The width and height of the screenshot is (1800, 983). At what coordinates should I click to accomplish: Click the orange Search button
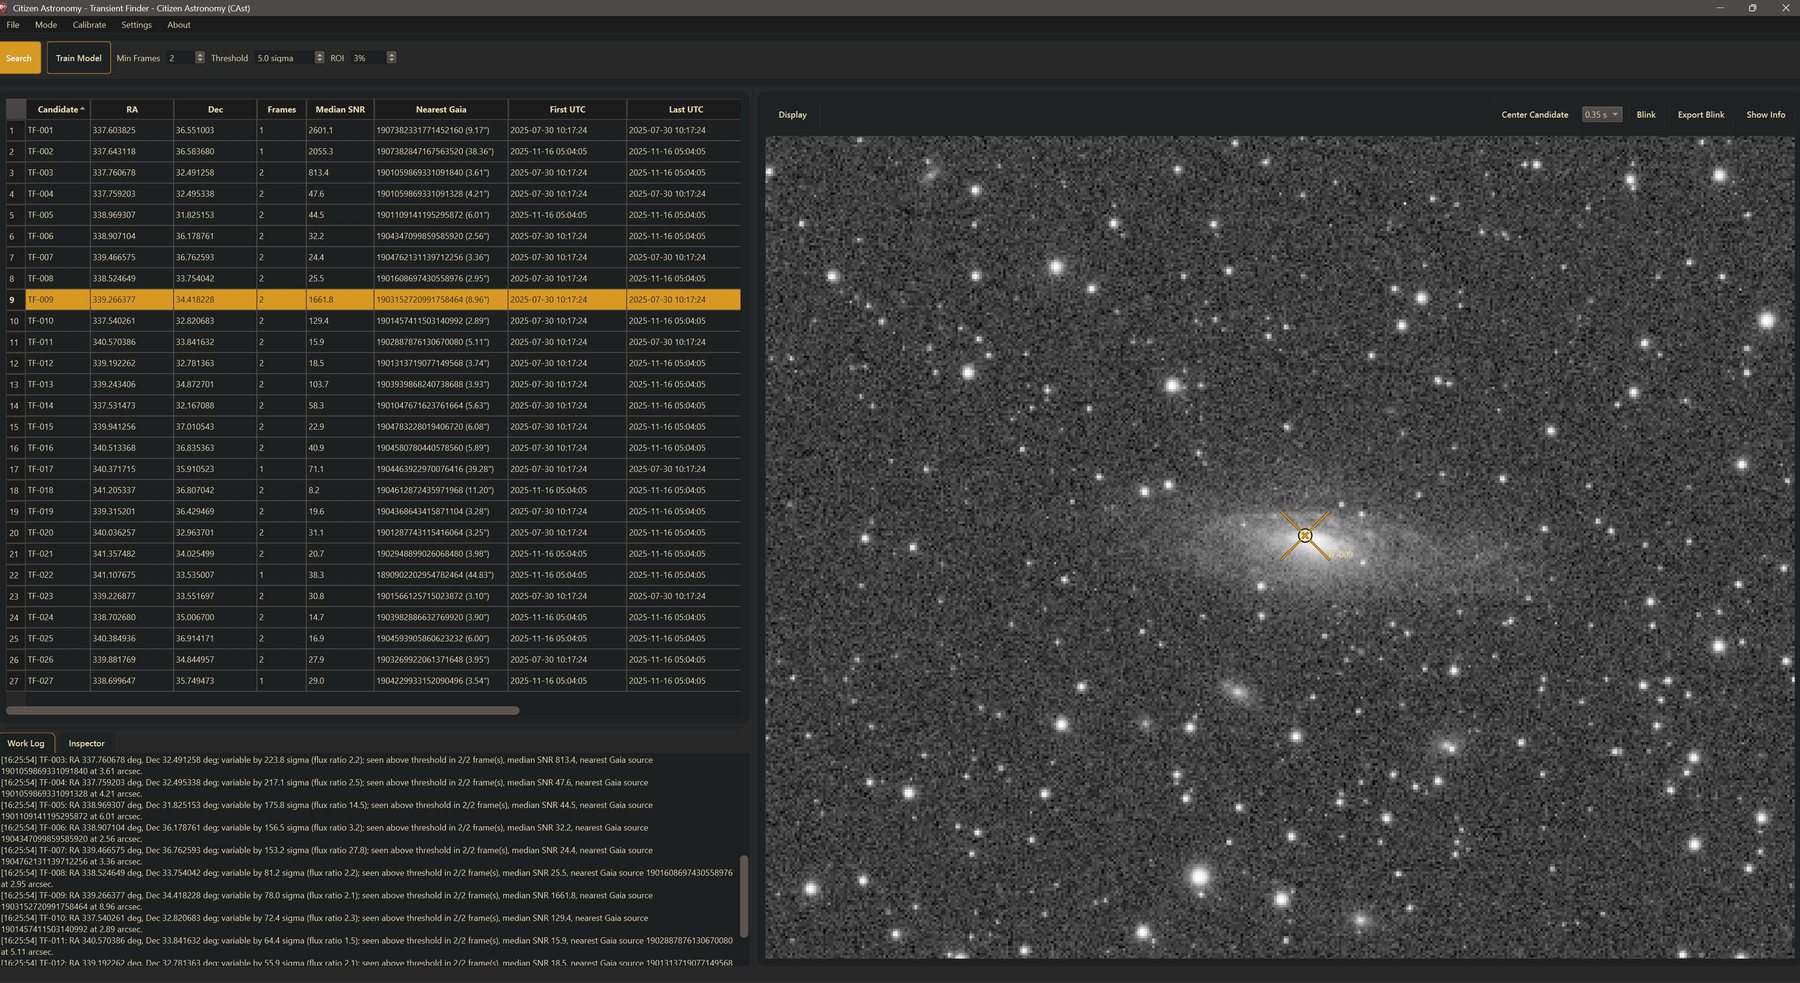coord(19,58)
